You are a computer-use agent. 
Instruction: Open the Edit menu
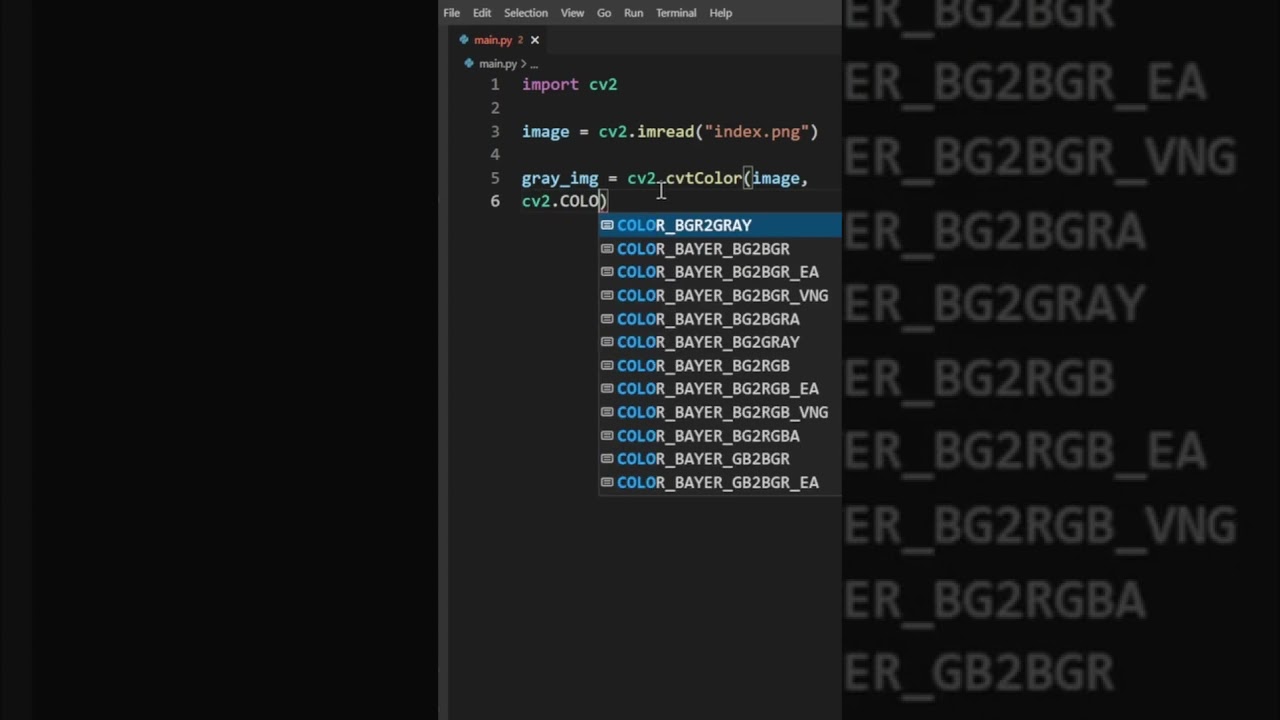(x=482, y=13)
